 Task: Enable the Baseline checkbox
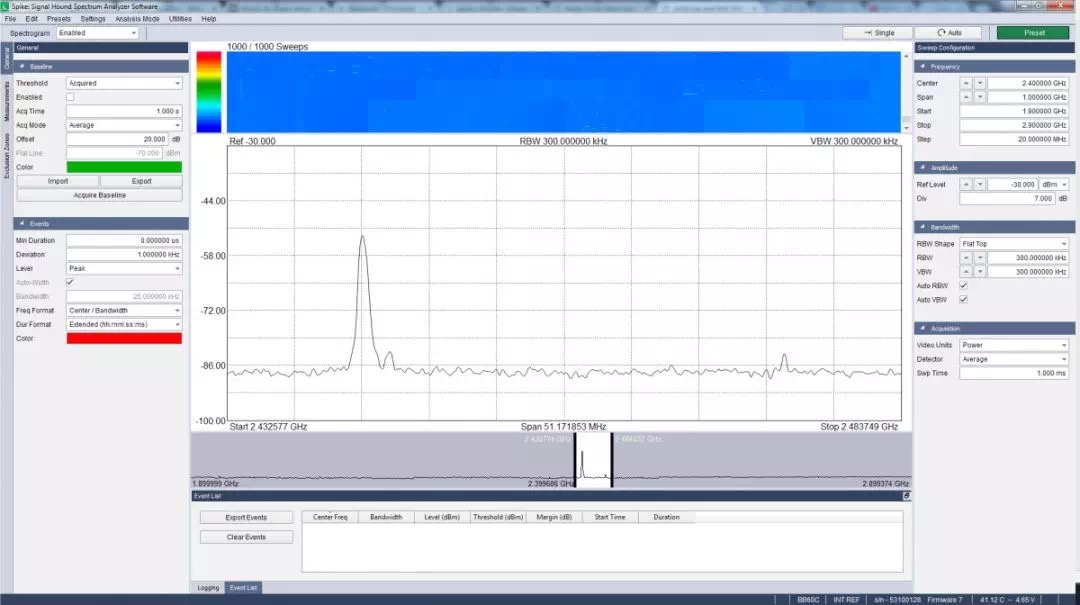(x=70, y=97)
